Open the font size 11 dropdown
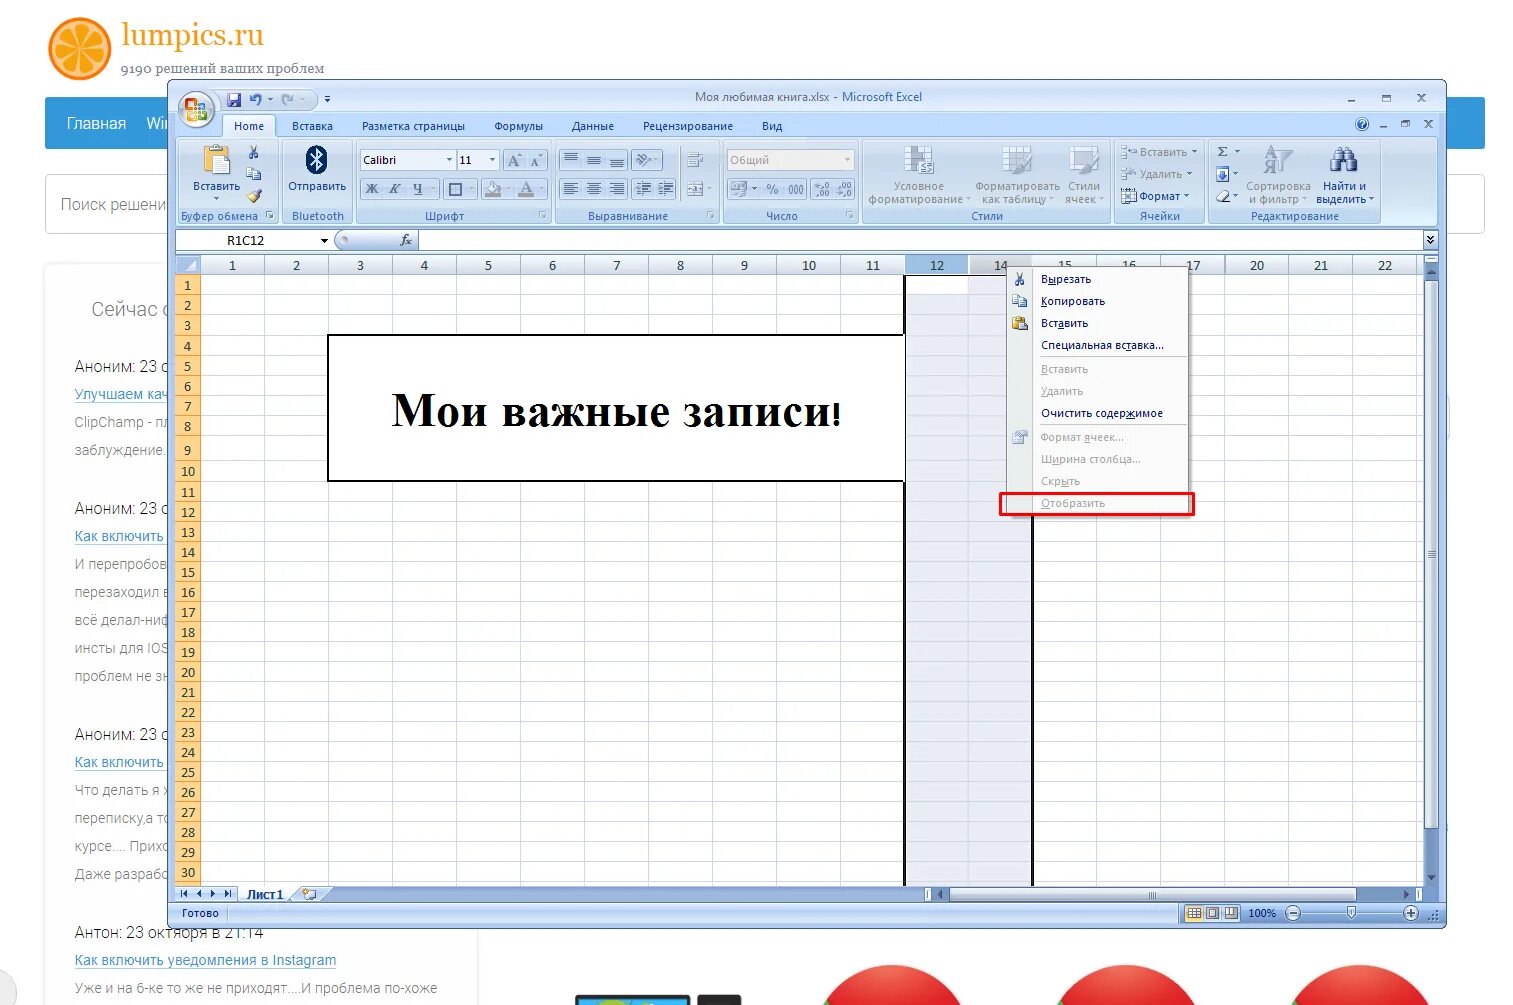The width and height of the screenshot is (1513, 1005). point(491,160)
